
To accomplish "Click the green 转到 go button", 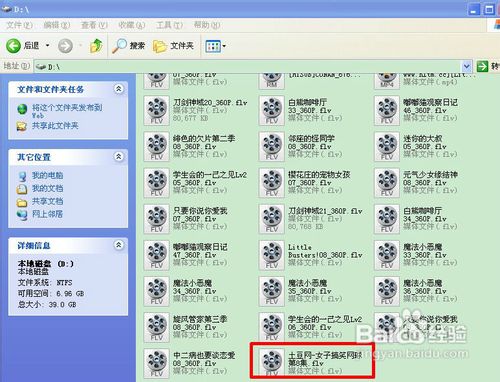I will [487, 66].
